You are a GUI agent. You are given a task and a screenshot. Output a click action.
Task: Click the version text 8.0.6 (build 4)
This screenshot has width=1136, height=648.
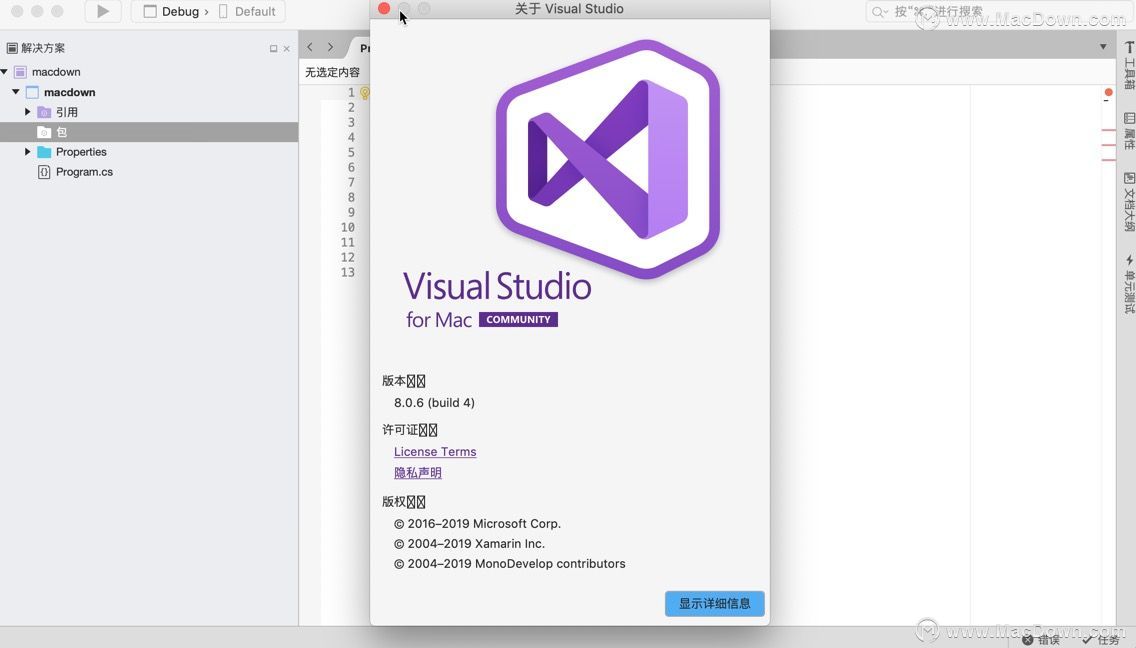pyautogui.click(x=434, y=402)
